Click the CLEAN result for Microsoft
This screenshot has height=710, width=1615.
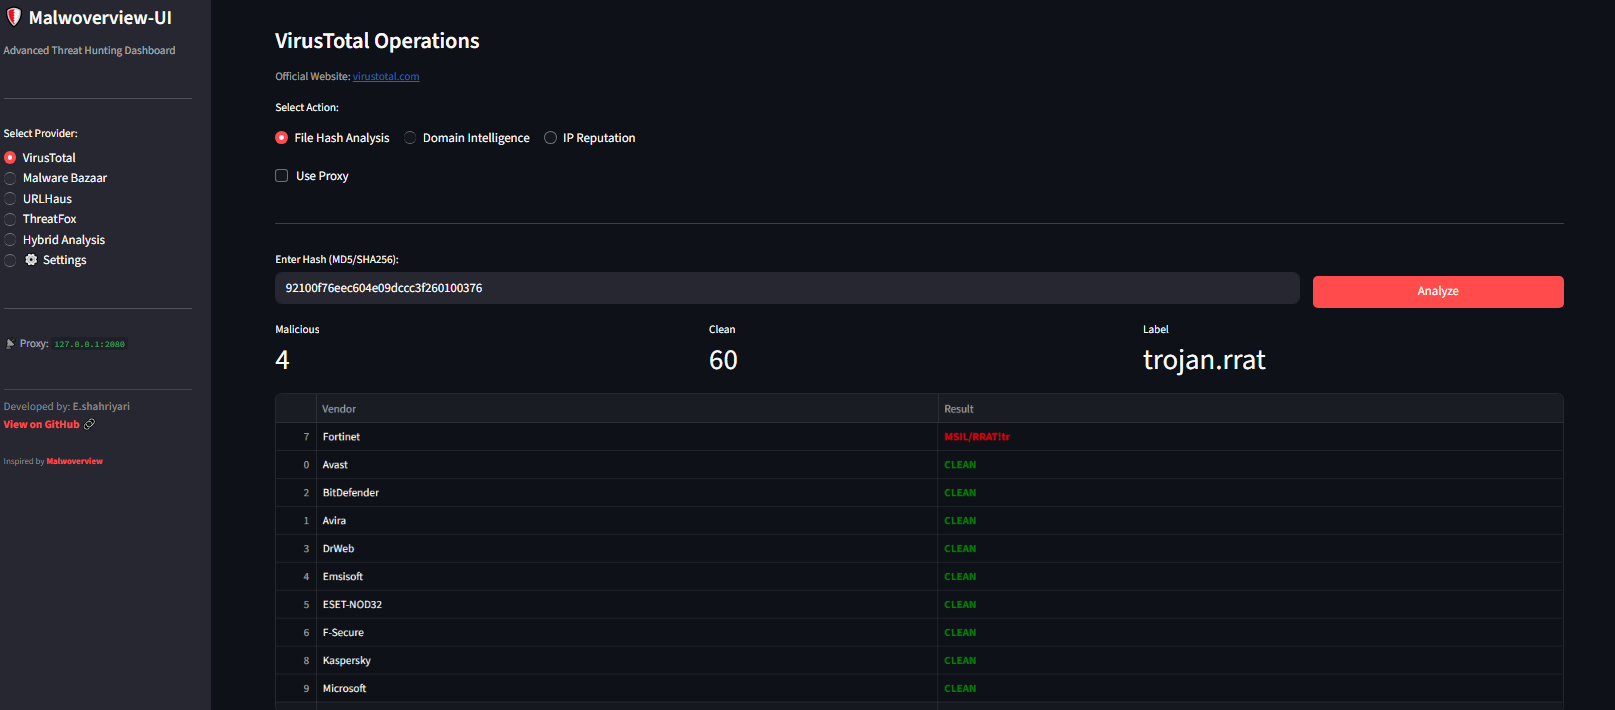1250,689
